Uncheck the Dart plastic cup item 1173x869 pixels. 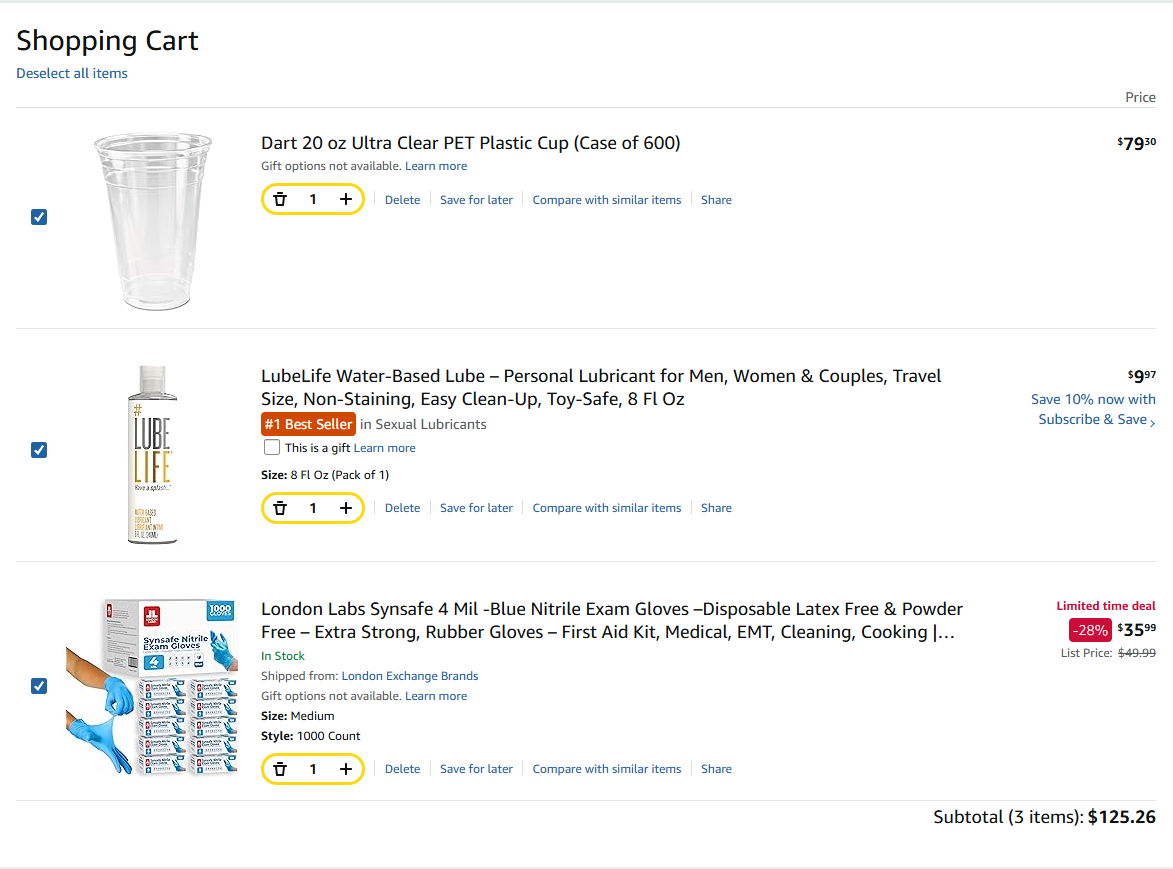pos(39,217)
